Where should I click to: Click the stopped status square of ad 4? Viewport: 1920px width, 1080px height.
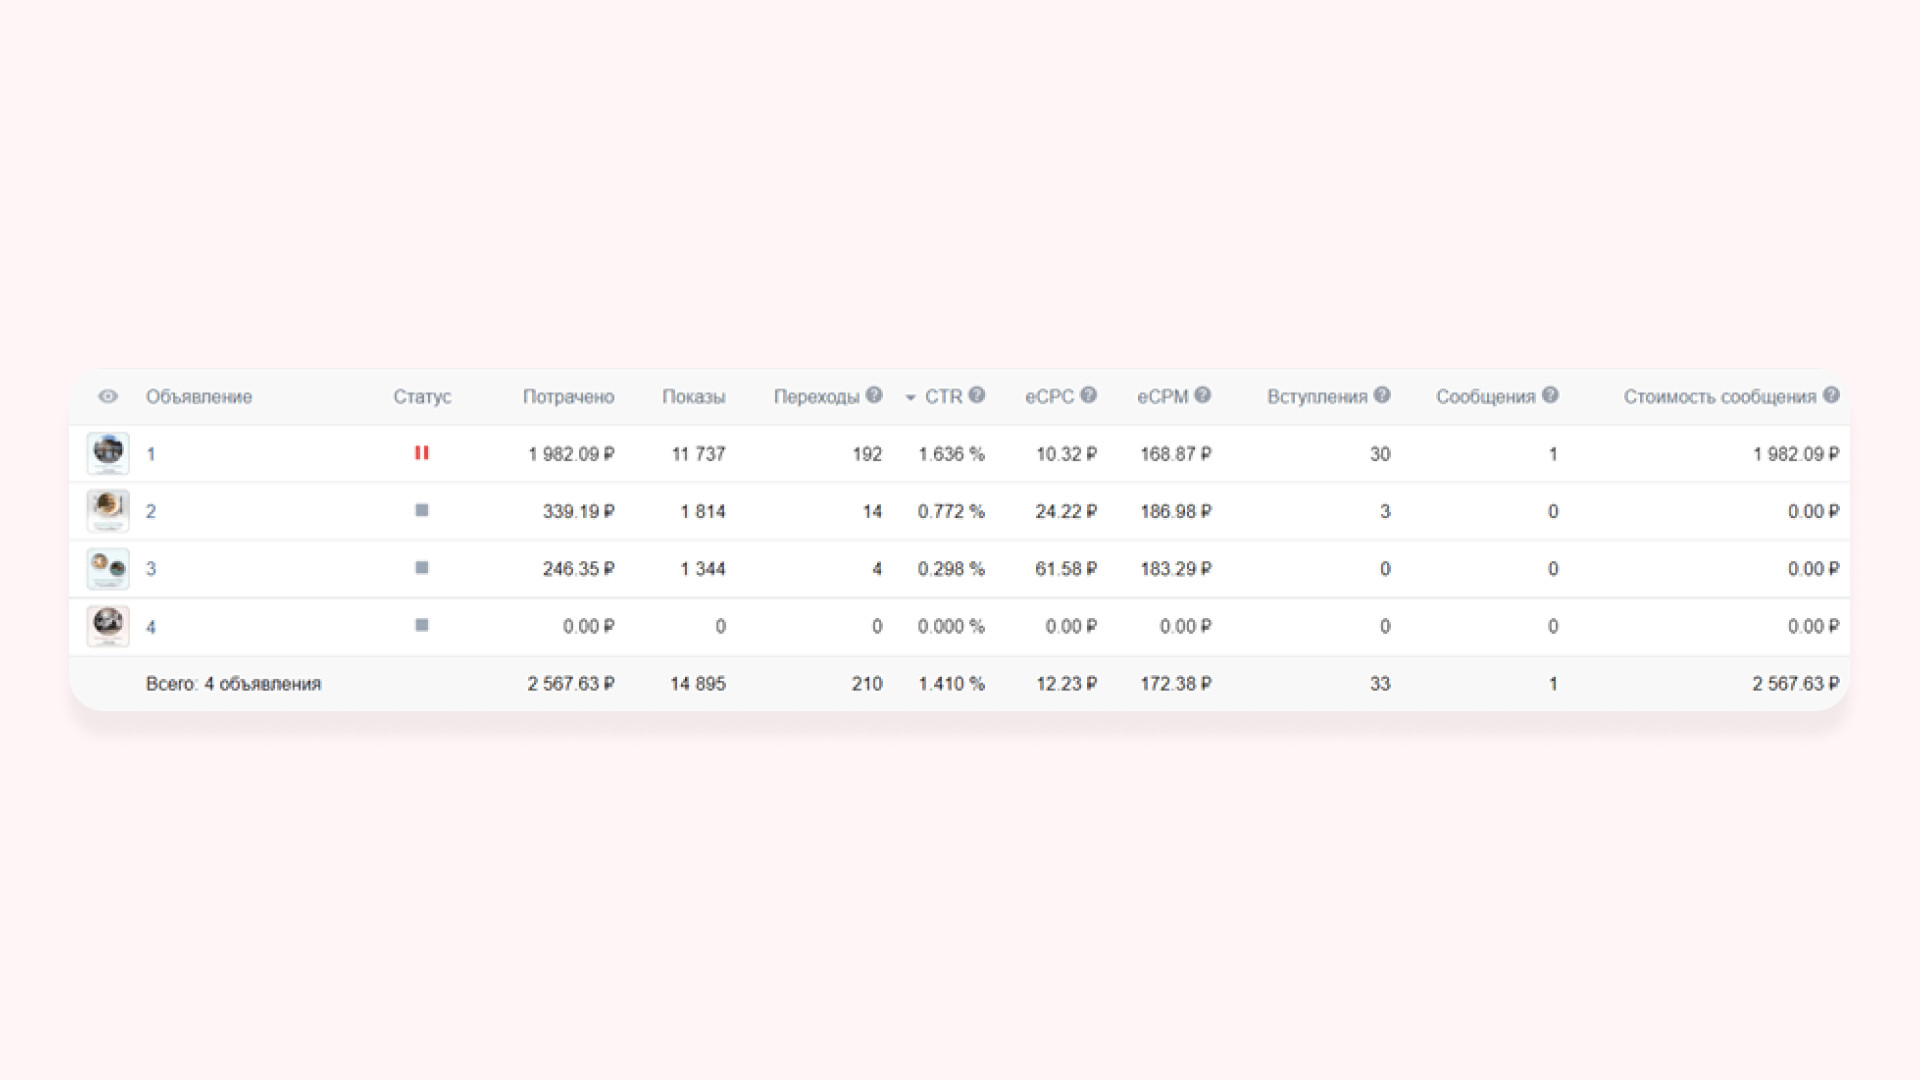click(422, 626)
